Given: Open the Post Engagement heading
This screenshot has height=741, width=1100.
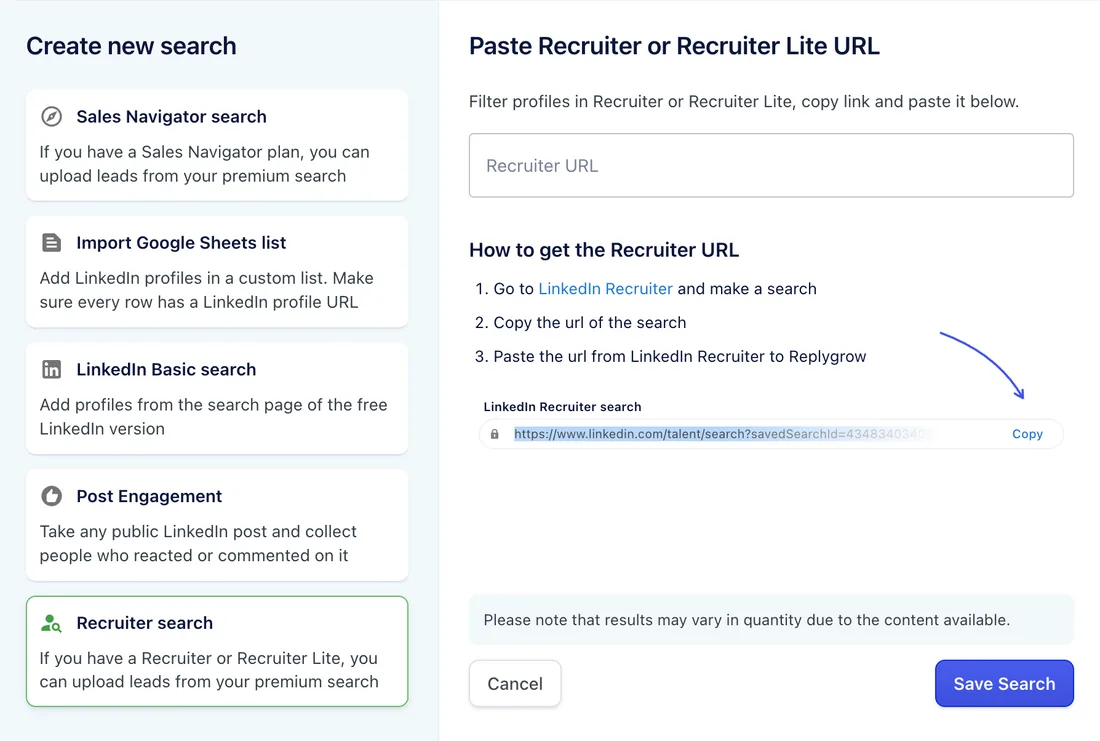Looking at the screenshot, I should click(x=149, y=496).
